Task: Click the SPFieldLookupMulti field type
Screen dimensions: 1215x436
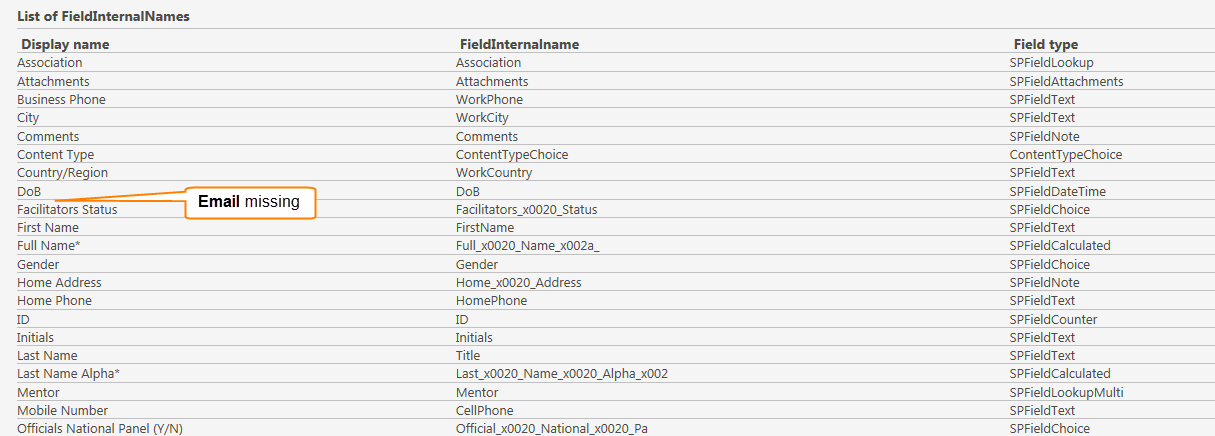Action: click(1066, 393)
